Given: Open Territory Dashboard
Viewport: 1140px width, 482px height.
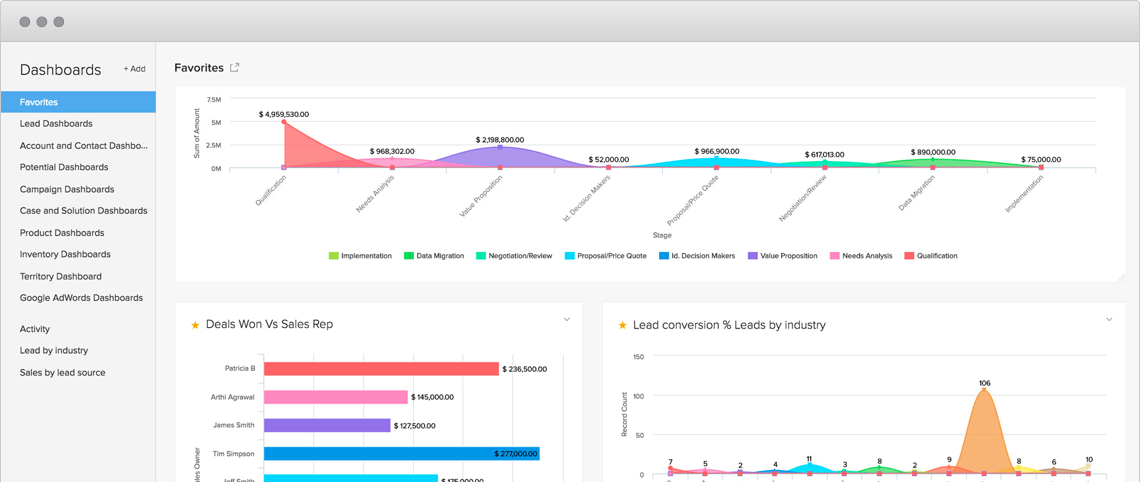Looking at the screenshot, I should (x=60, y=276).
